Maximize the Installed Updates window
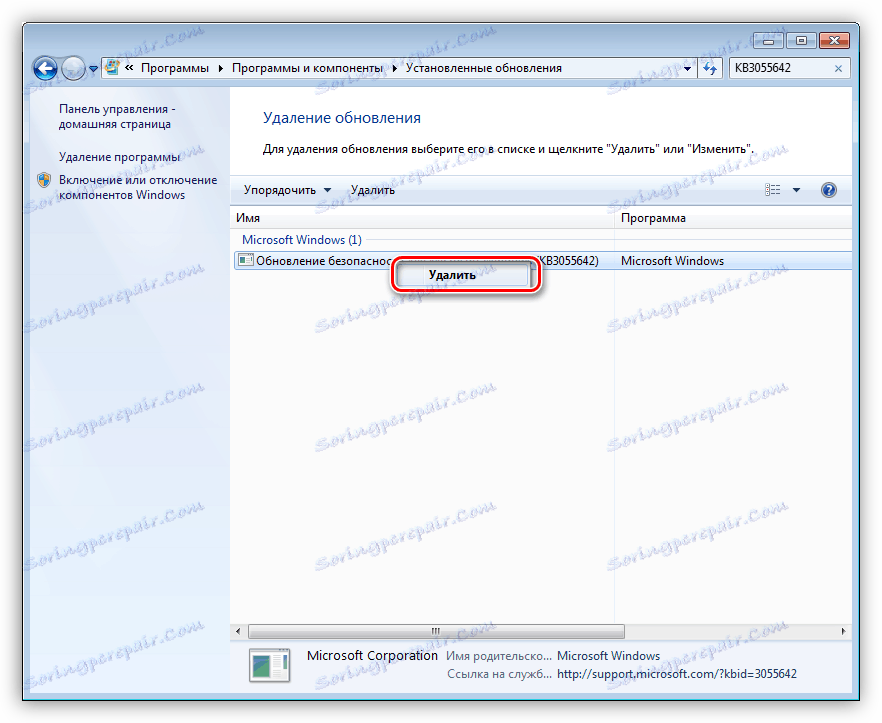This screenshot has width=882, height=723. click(x=801, y=41)
